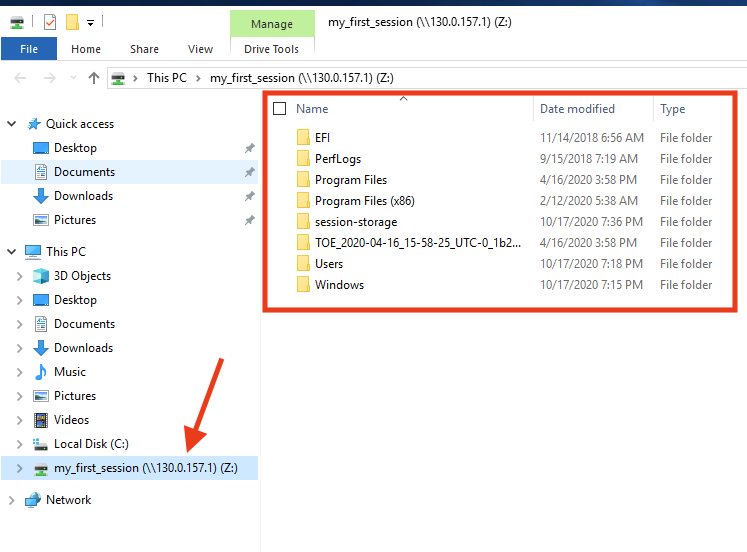Click the Videos filmstrip icon in sidebar
The width and height of the screenshot is (747, 552).
(41, 420)
